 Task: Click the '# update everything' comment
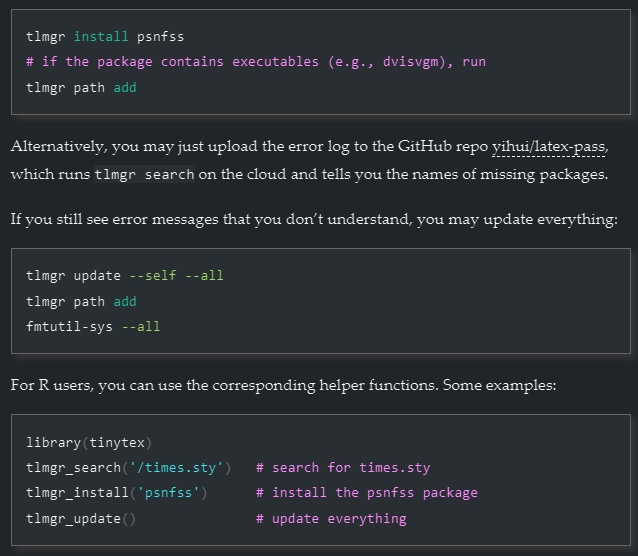[x=331, y=519]
